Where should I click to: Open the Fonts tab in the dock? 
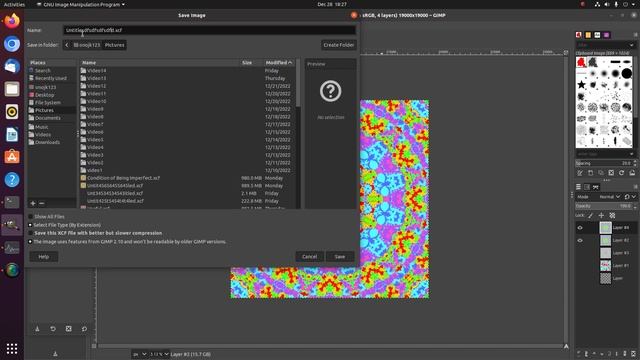click(x=597, y=35)
